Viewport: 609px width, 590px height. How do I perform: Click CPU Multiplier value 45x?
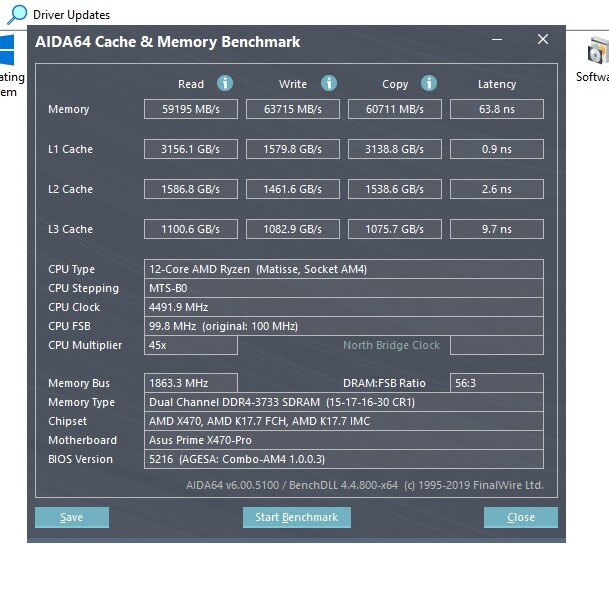191,345
